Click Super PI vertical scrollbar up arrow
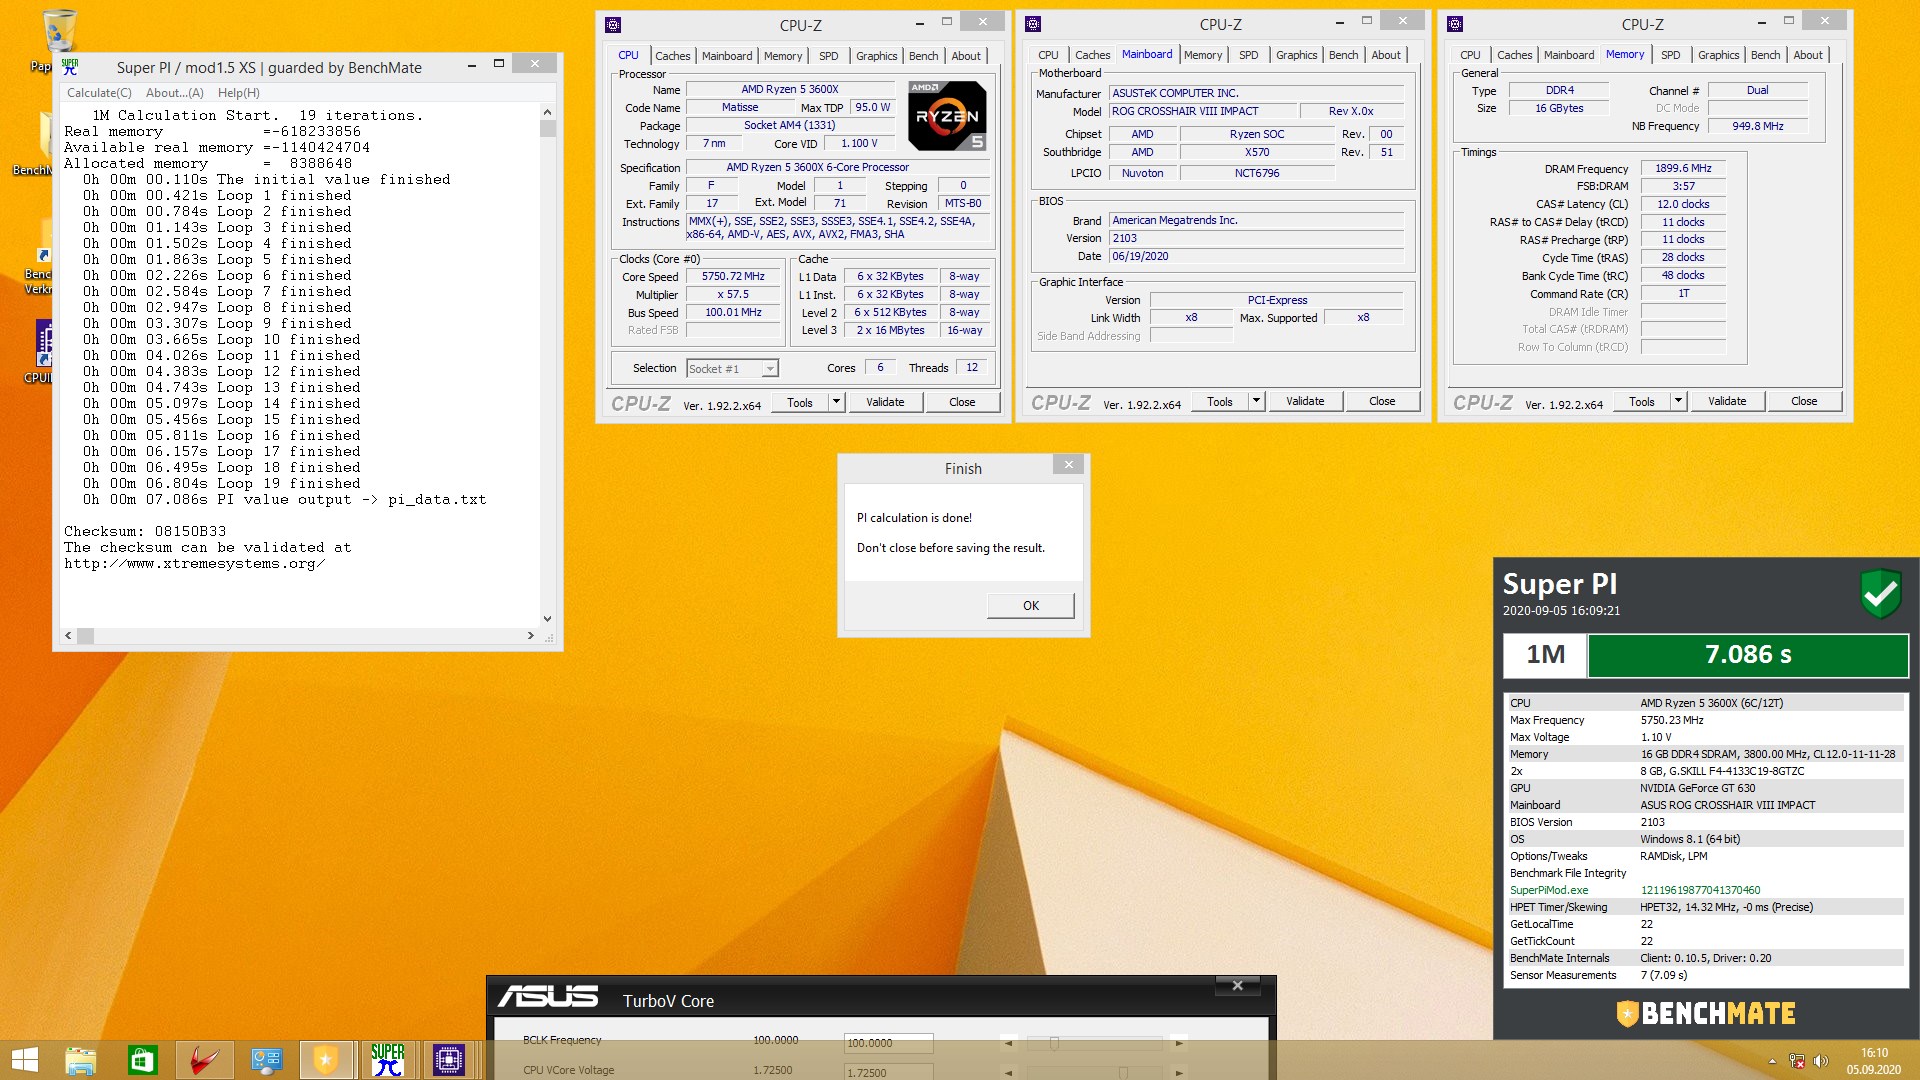The height and width of the screenshot is (1080, 1920). coord(547,112)
